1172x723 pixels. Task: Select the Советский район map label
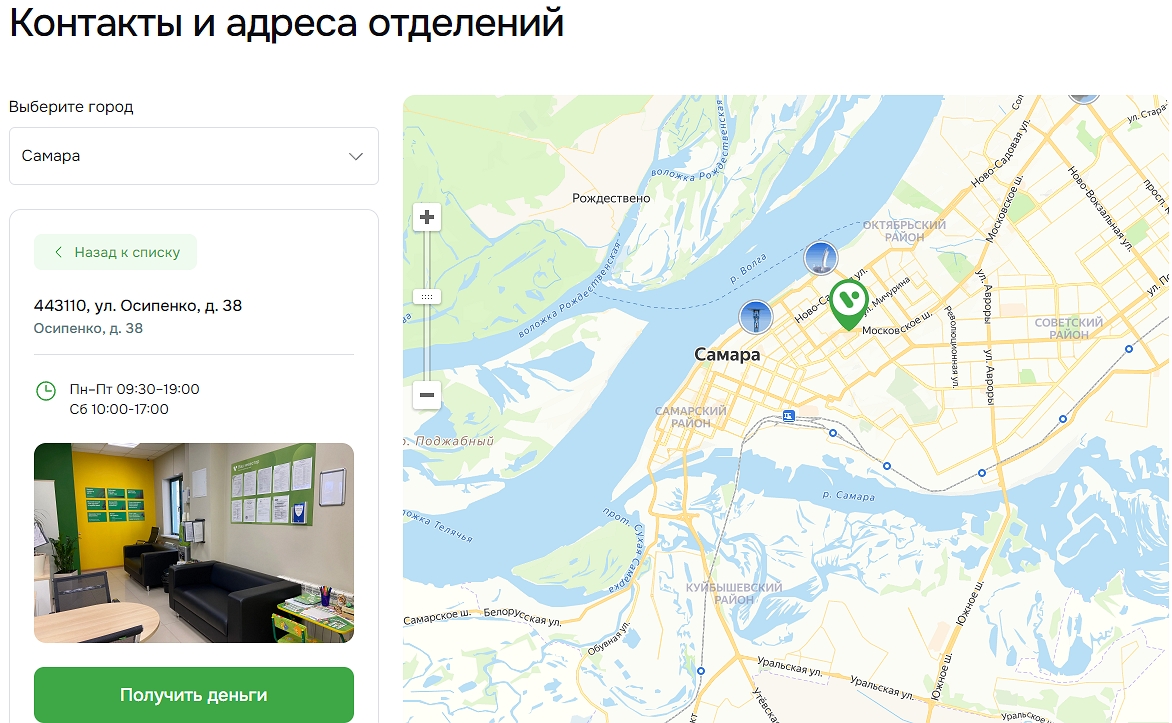pos(1068,328)
